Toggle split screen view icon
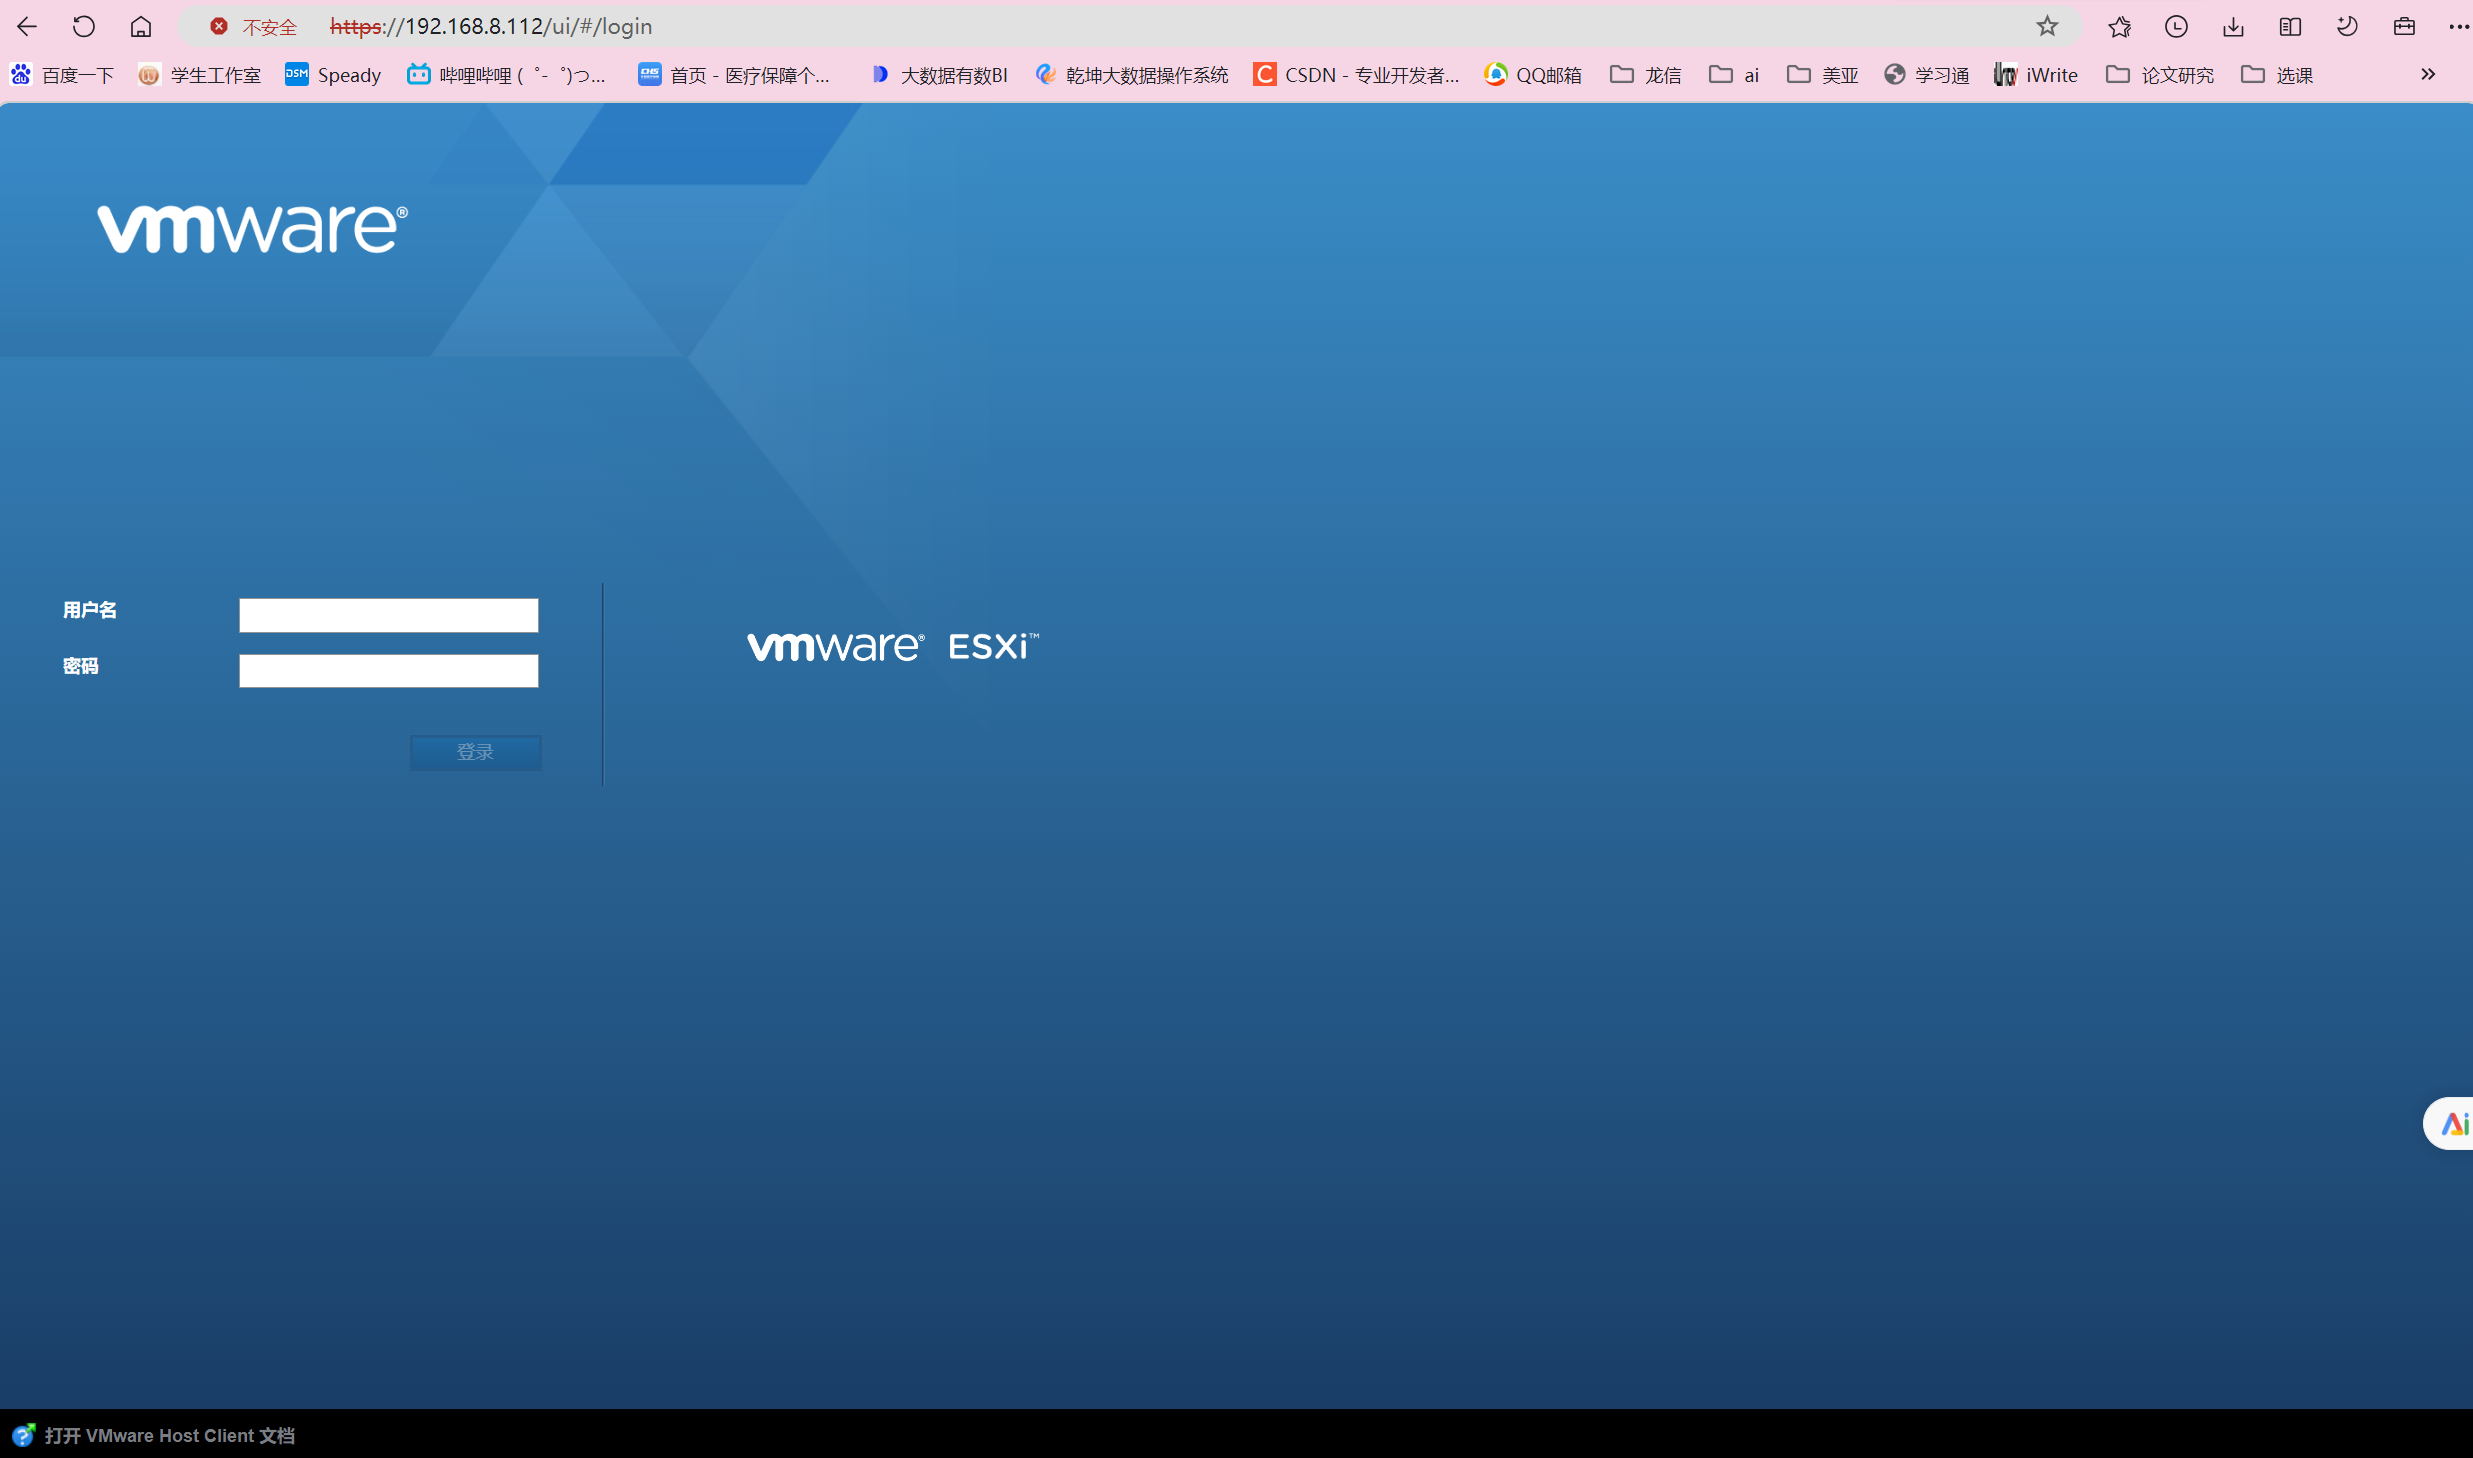 coord(2290,27)
